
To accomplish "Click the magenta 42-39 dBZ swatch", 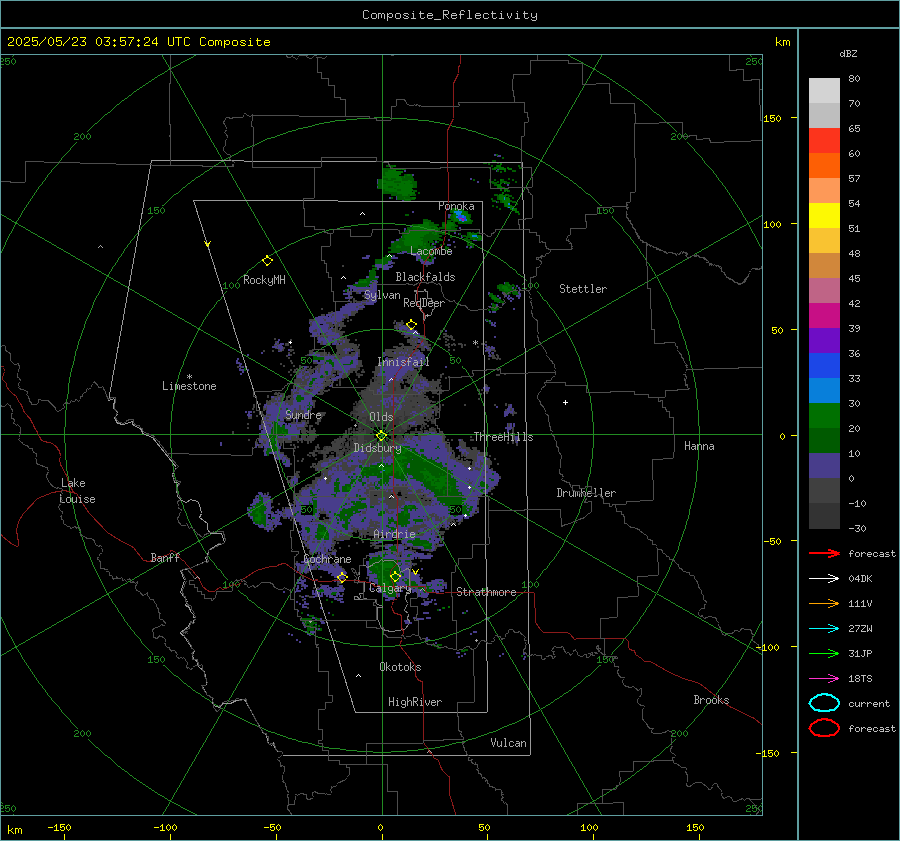I will point(824,316).
